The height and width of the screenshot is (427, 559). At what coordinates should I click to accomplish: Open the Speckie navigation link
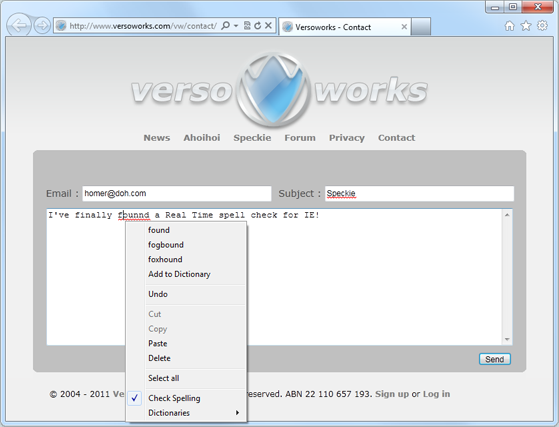click(x=252, y=138)
